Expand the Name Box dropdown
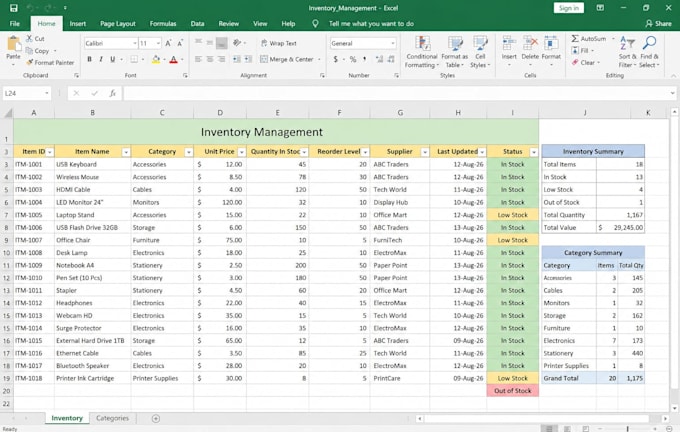The image size is (680, 432). pos(46,93)
